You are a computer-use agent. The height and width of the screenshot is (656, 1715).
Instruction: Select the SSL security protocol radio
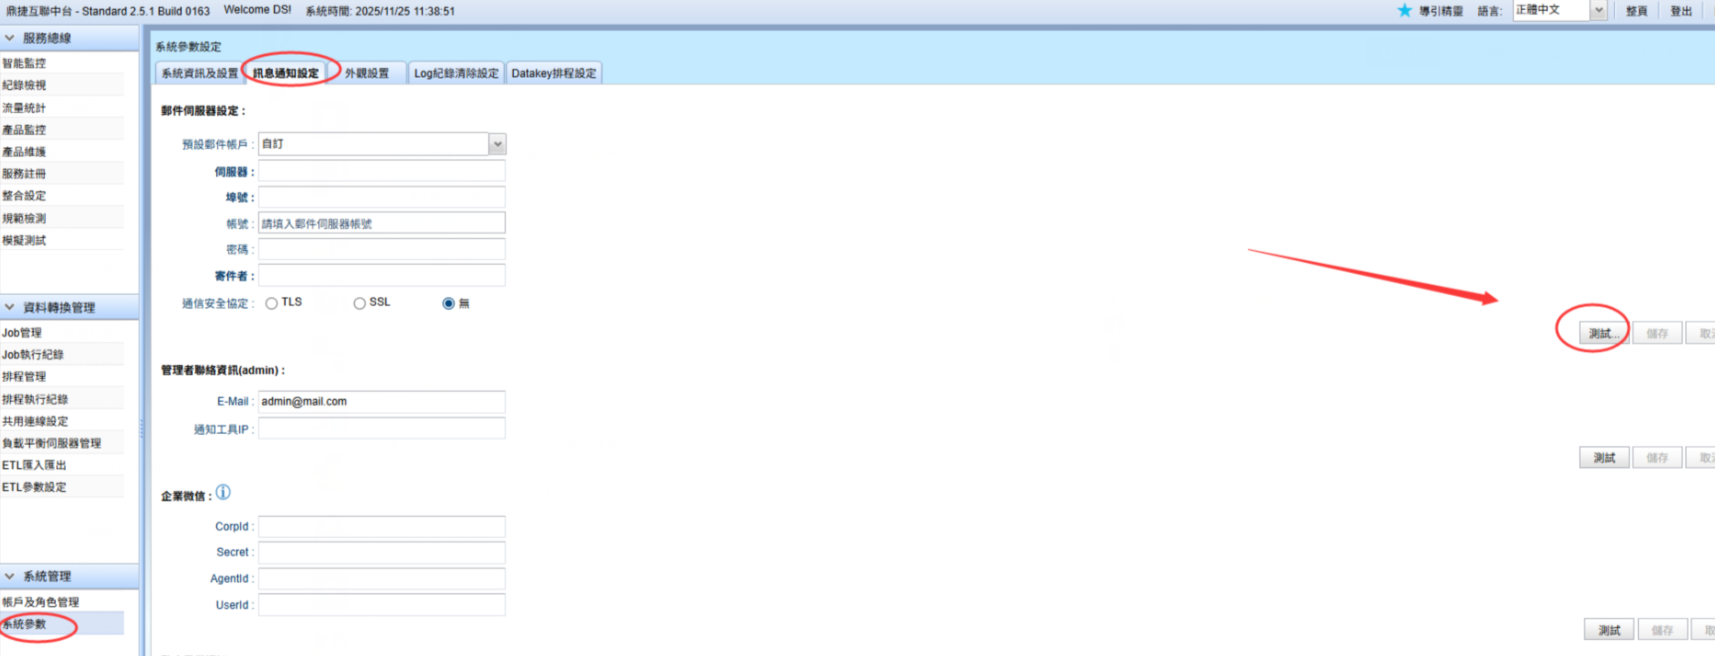(x=359, y=303)
